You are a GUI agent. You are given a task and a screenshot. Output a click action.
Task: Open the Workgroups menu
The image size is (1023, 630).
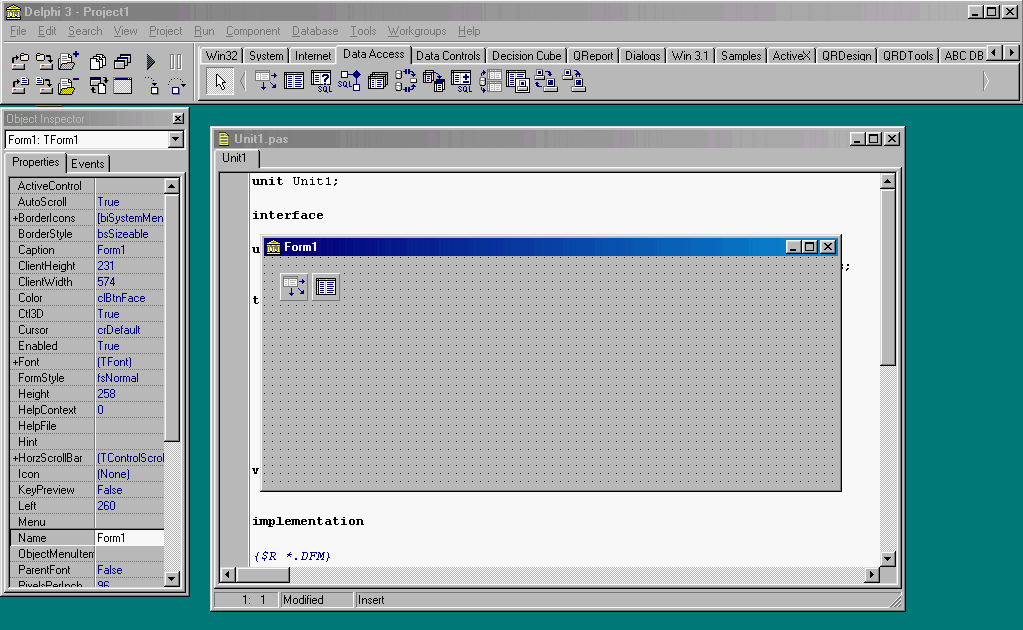click(417, 31)
